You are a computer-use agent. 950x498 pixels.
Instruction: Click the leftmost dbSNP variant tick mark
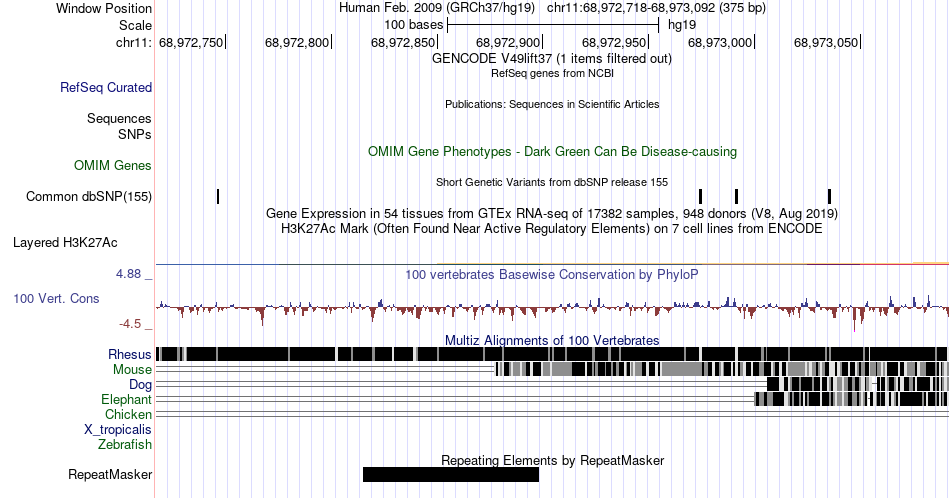click(x=218, y=196)
